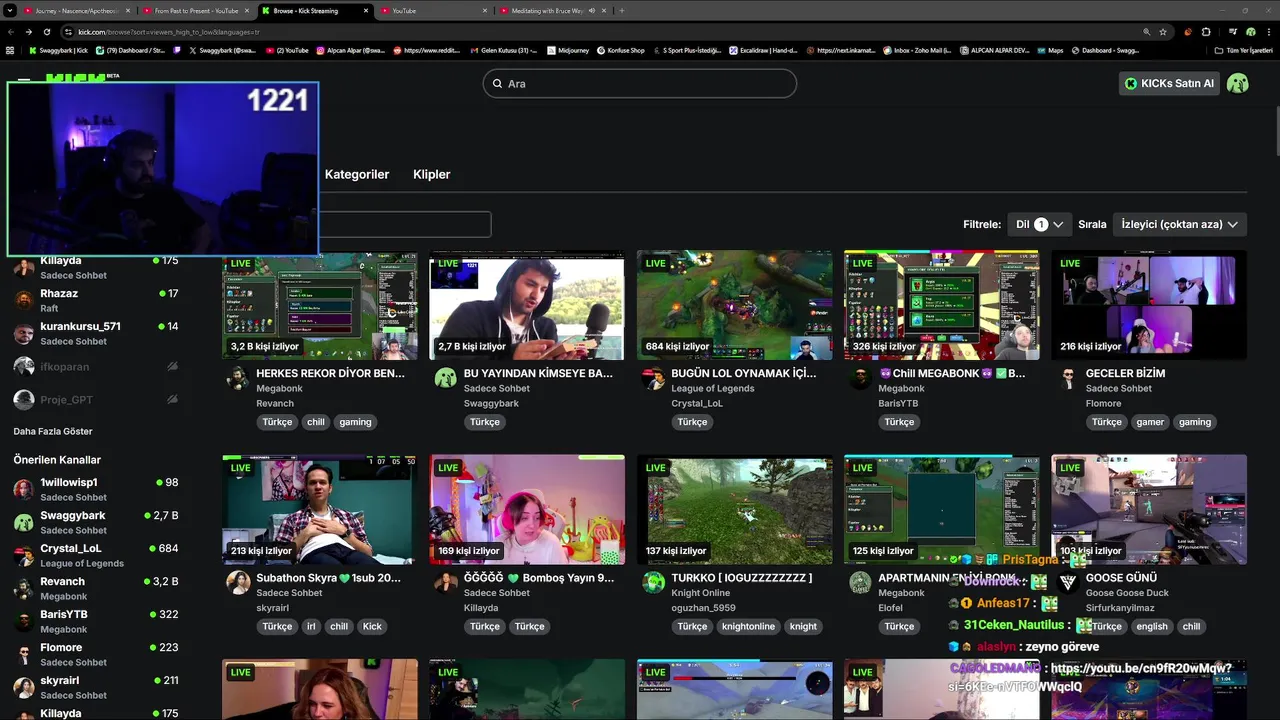1280x720 pixels.
Task: Open offline ifkoparan channel in sidebar
Action: pos(96,367)
